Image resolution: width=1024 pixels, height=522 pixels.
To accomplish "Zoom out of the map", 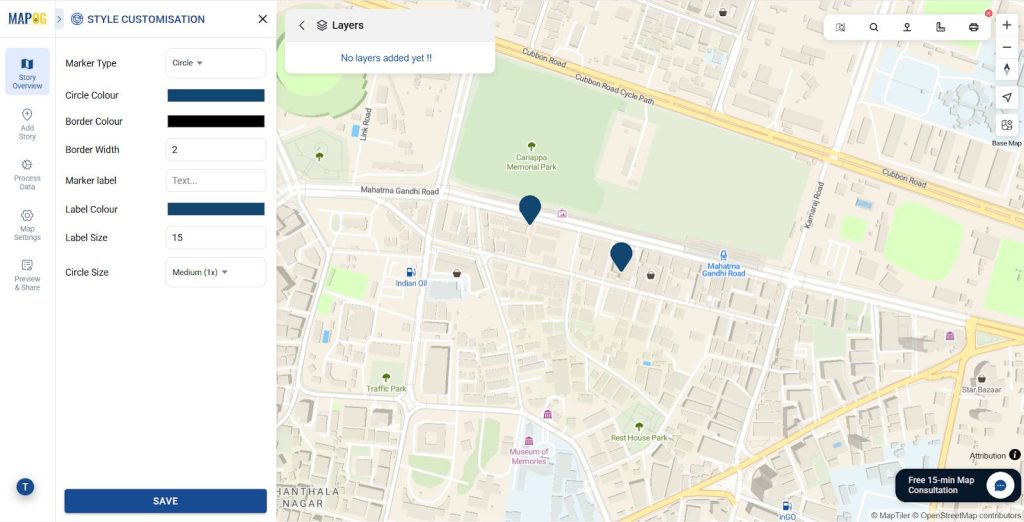I will 1006,48.
